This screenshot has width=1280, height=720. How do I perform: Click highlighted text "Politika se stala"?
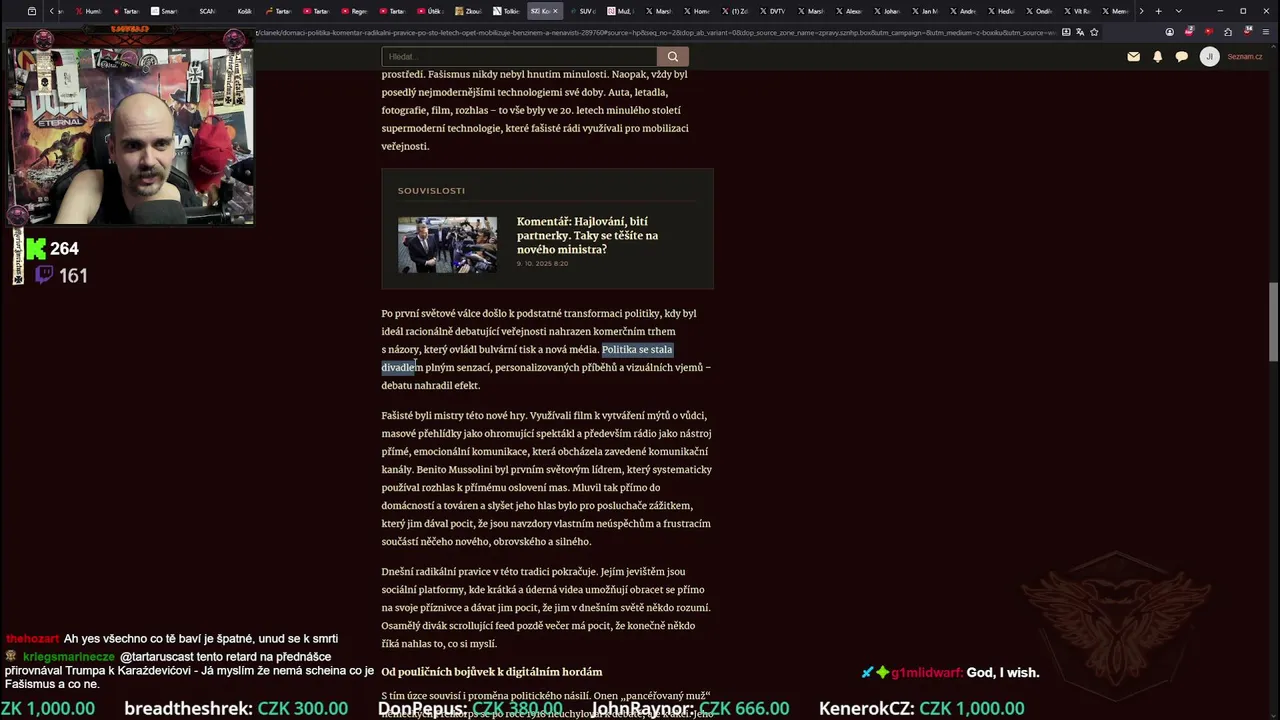pyautogui.click(x=637, y=349)
